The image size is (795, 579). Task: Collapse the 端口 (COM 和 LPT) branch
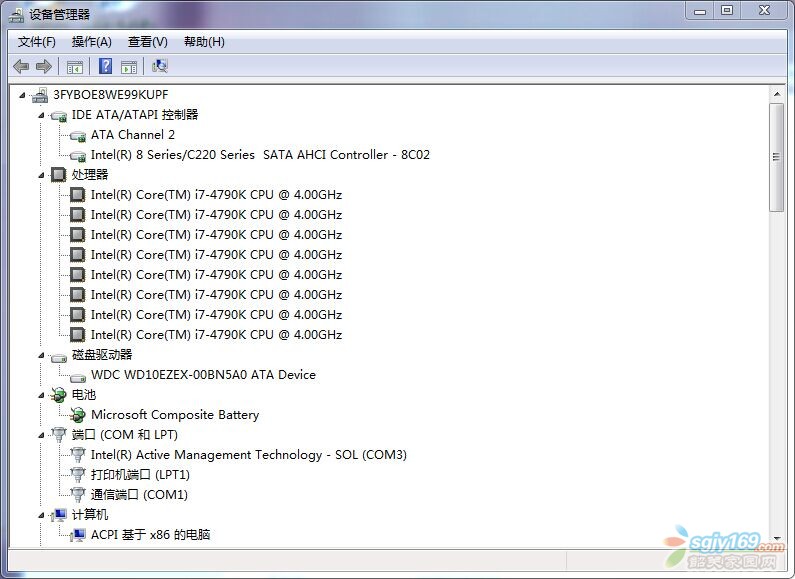(x=41, y=435)
